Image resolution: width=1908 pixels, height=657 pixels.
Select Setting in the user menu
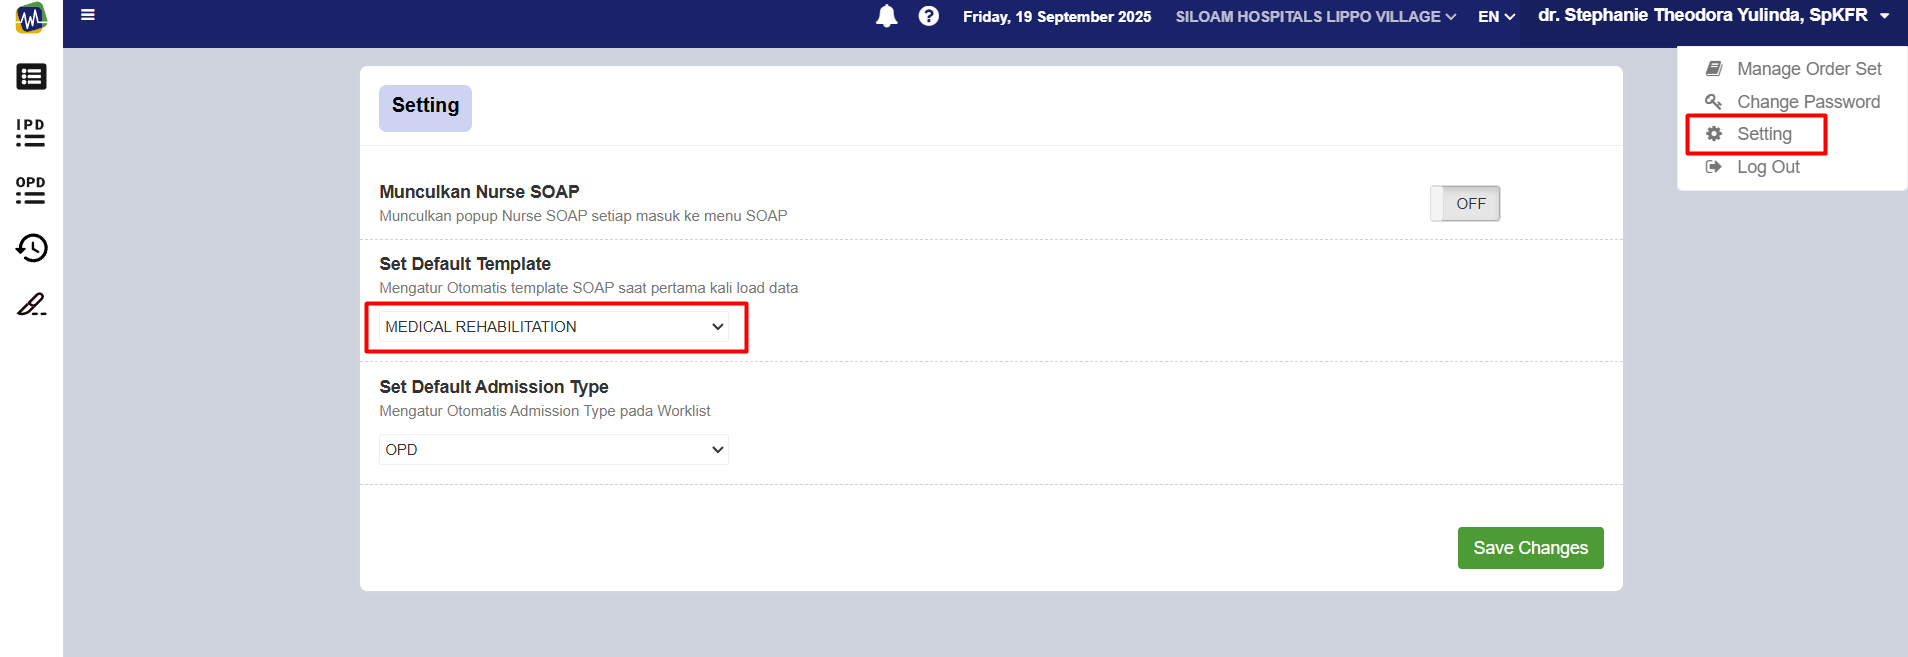click(1764, 134)
